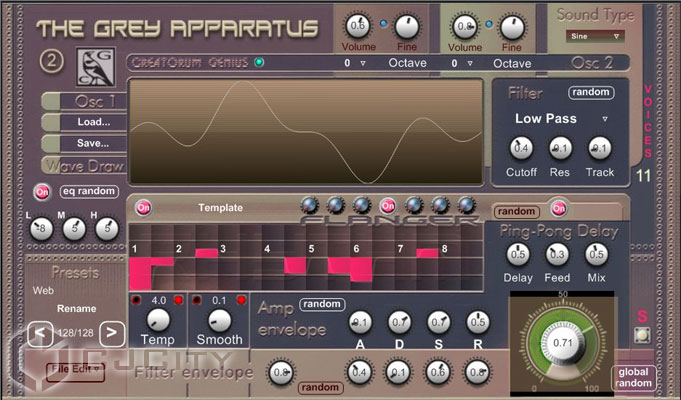Click the Amp envelope A knob
Viewport: 681px width, 400px height.
(360, 322)
